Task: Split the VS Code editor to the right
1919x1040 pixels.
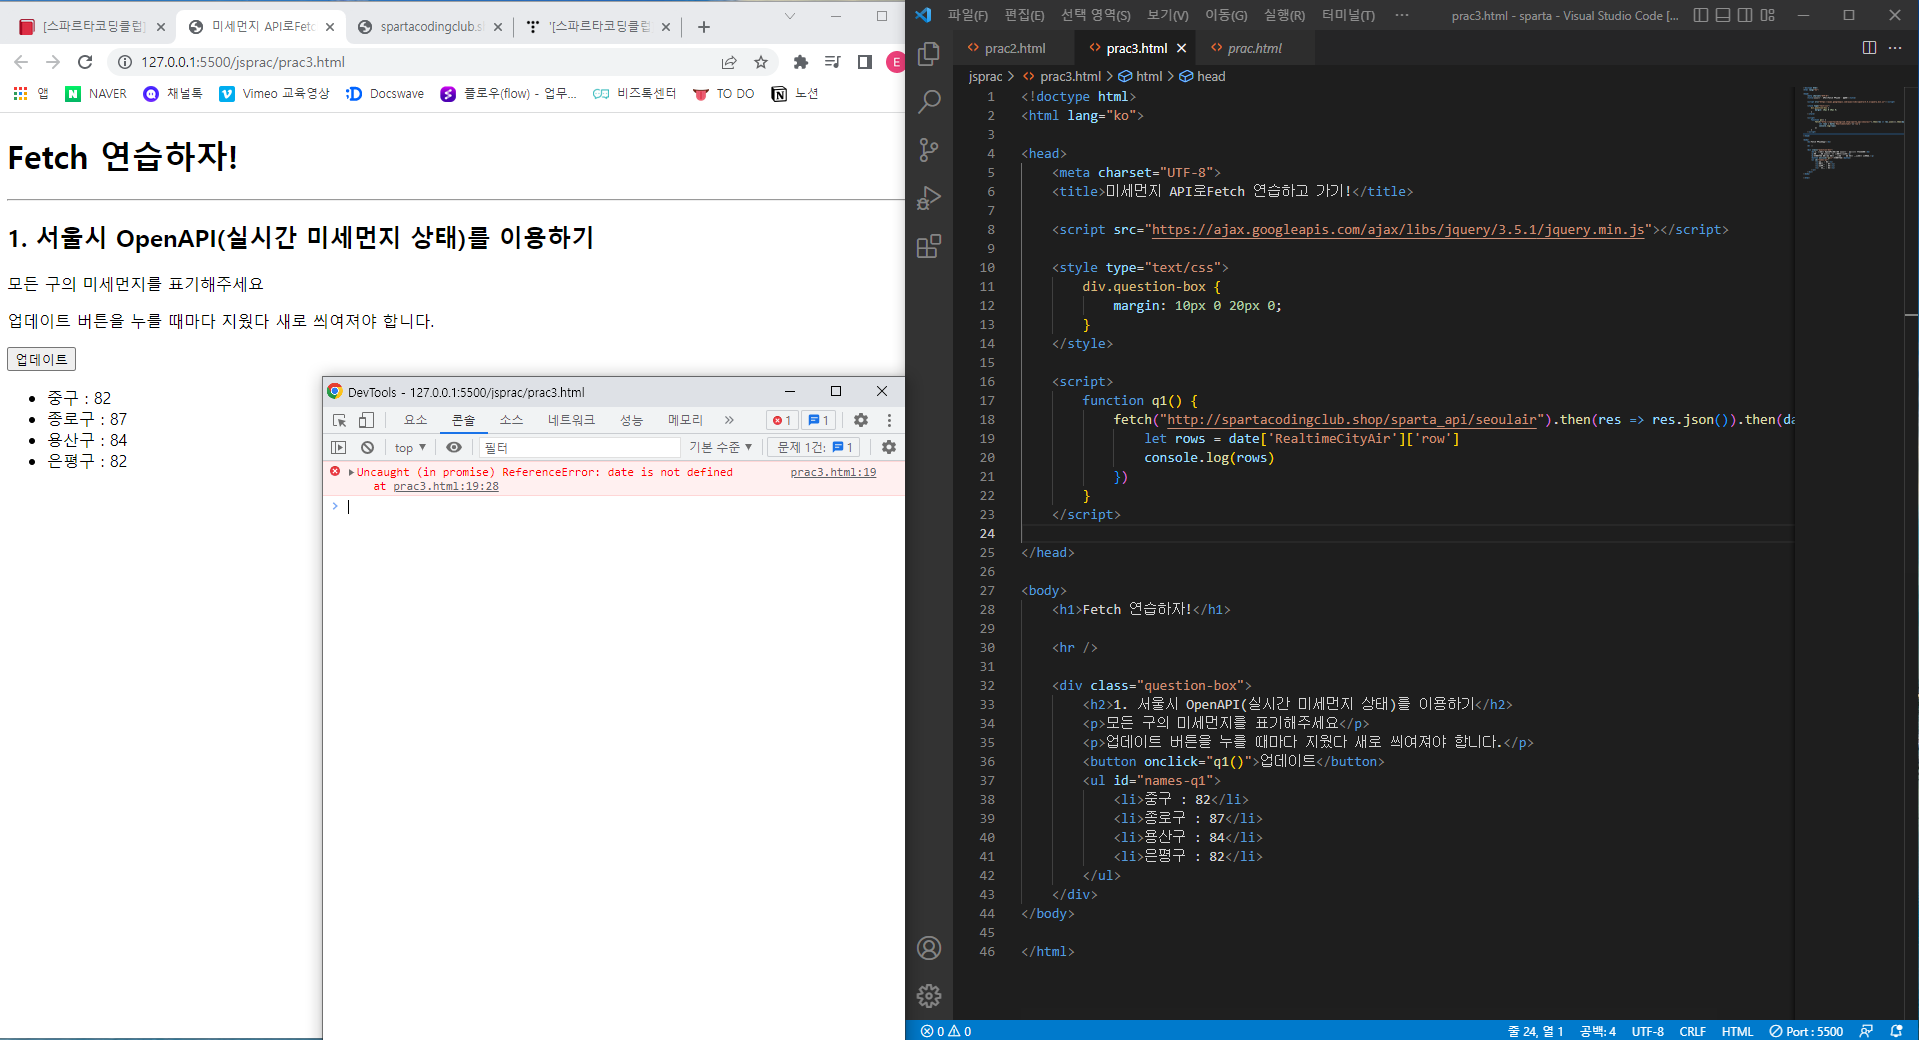Action: (1869, 48)
